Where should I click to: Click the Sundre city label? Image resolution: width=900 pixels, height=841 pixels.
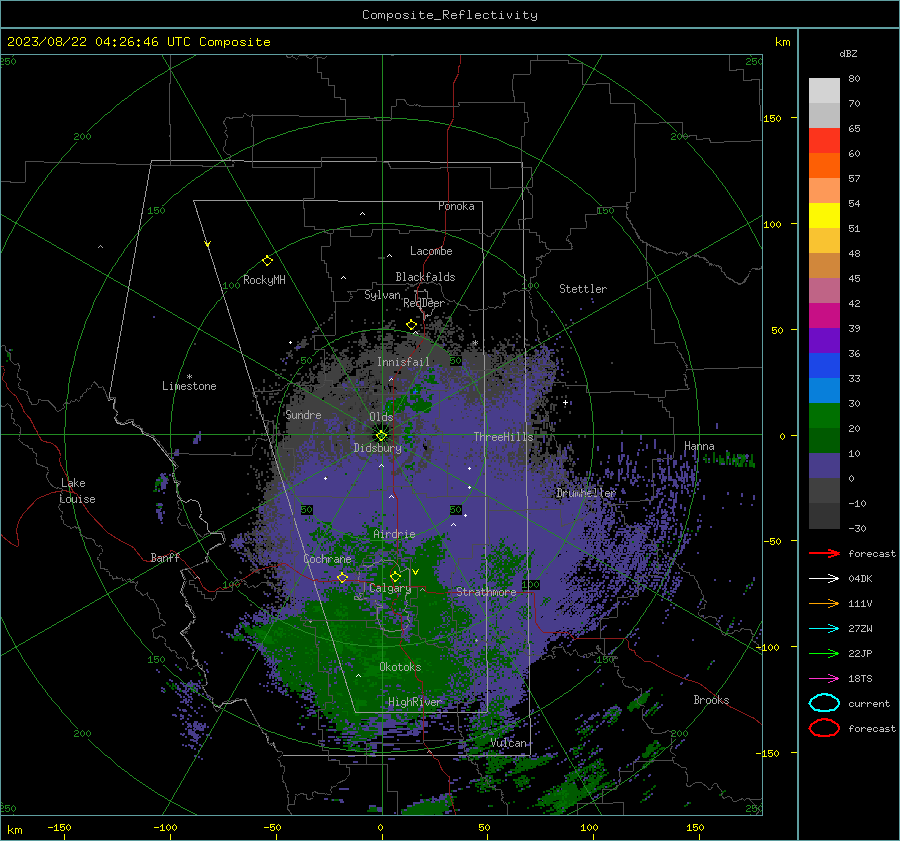click(303, 415)
